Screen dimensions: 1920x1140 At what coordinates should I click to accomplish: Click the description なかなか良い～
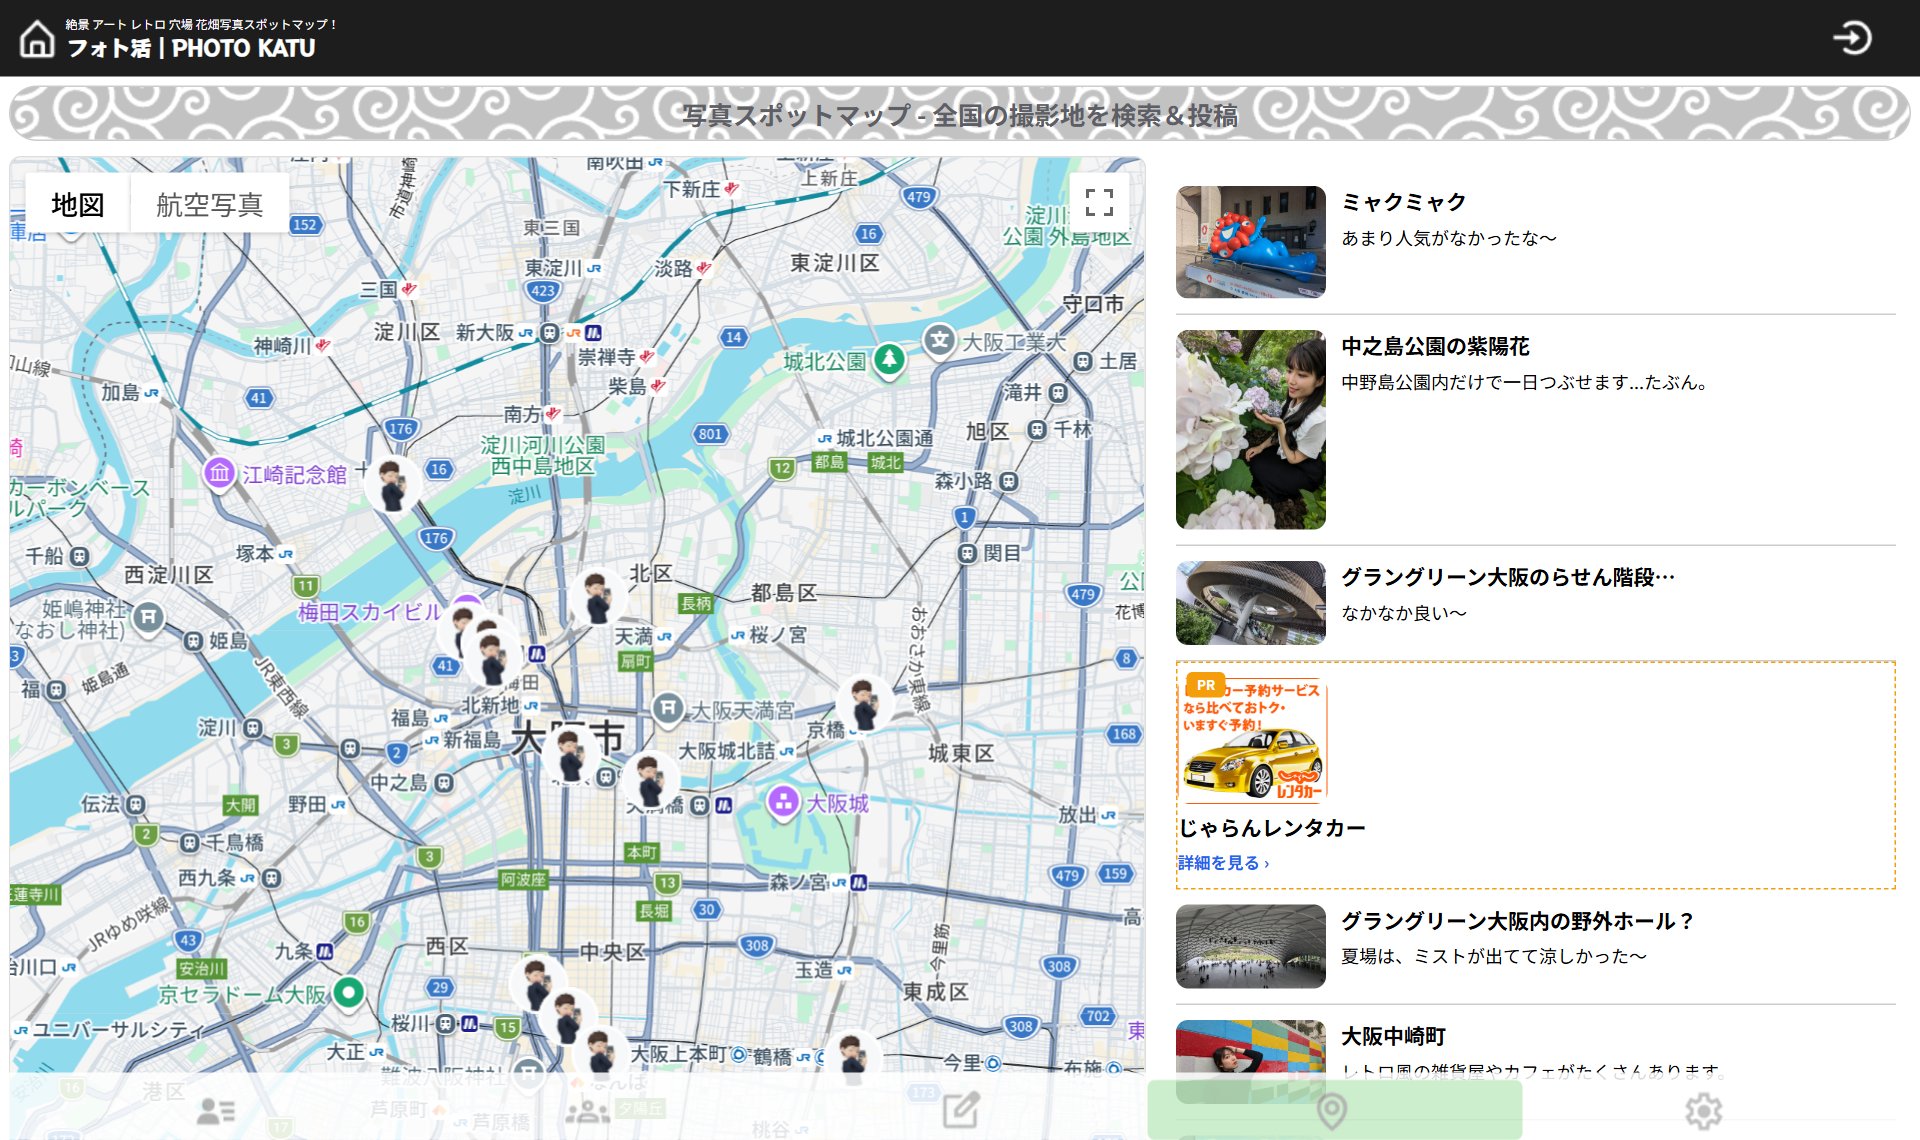coord(1404,613)
